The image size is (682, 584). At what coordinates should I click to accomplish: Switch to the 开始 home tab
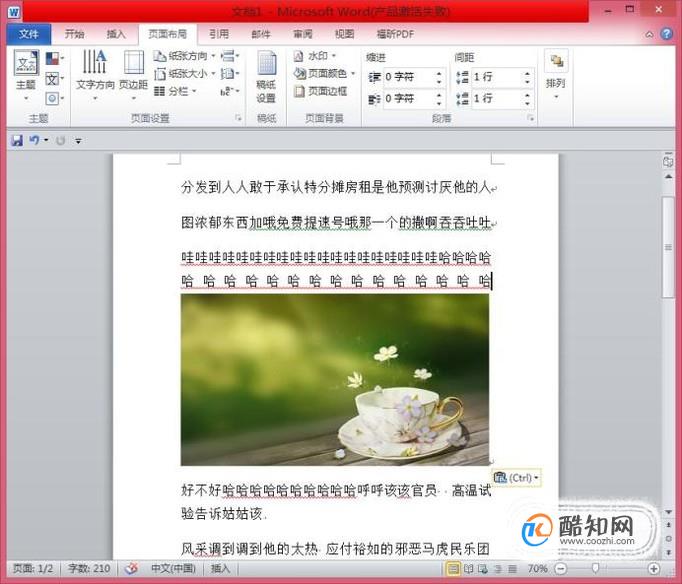74,34
